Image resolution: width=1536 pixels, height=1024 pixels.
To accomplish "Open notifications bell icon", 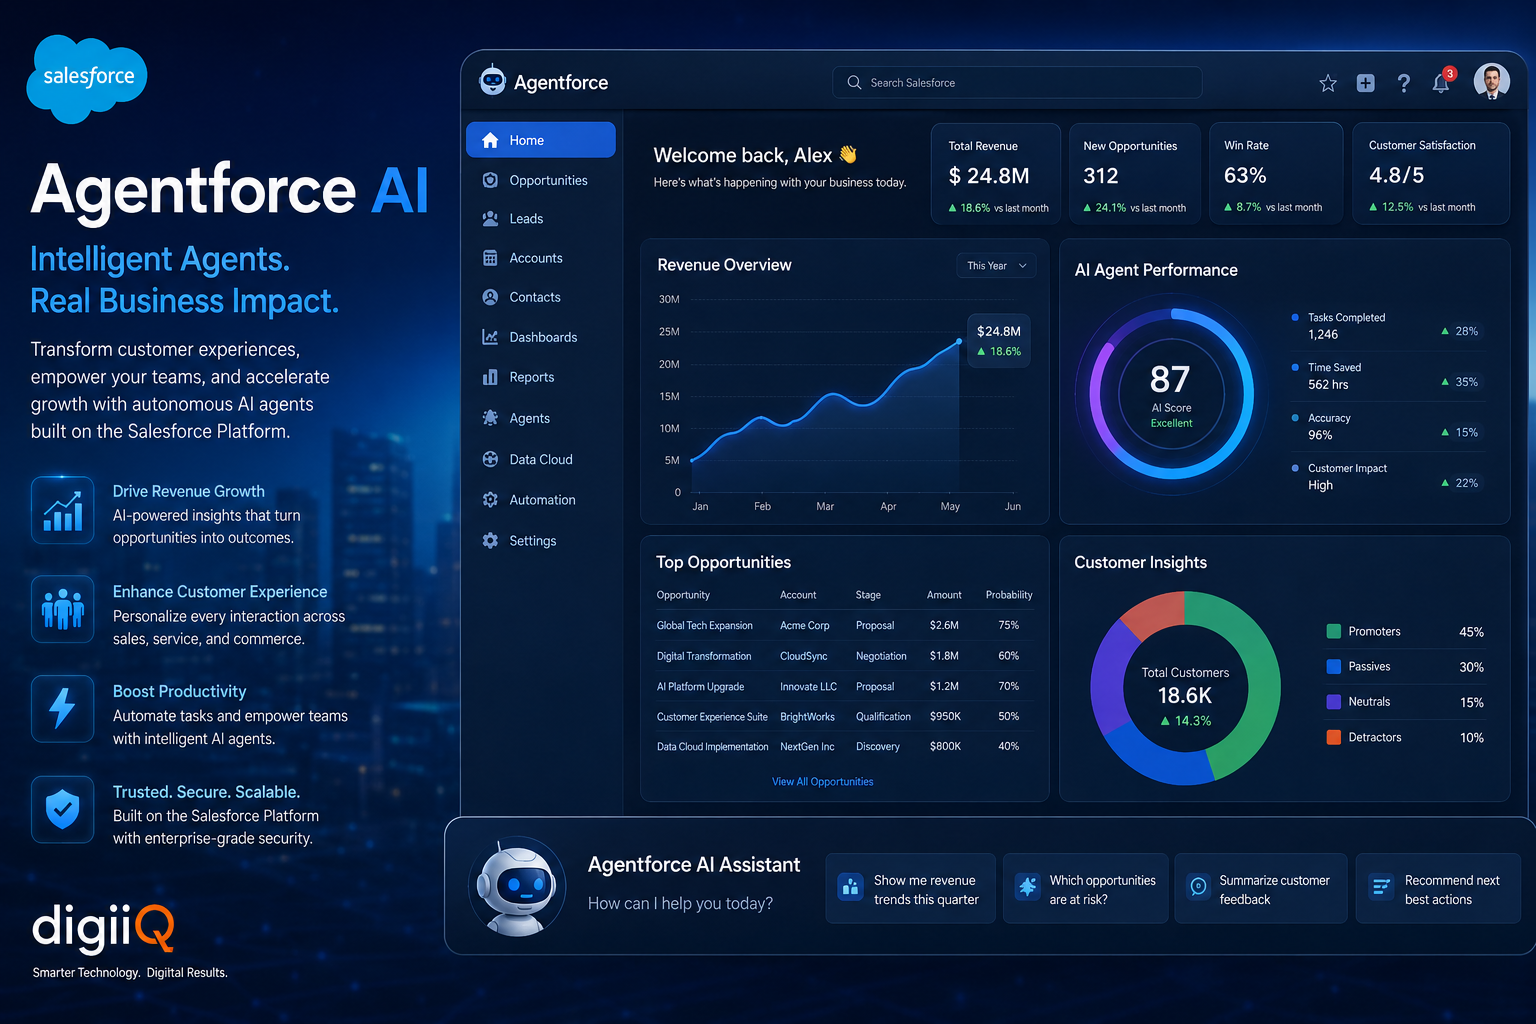I will (x=1441, y=83).
